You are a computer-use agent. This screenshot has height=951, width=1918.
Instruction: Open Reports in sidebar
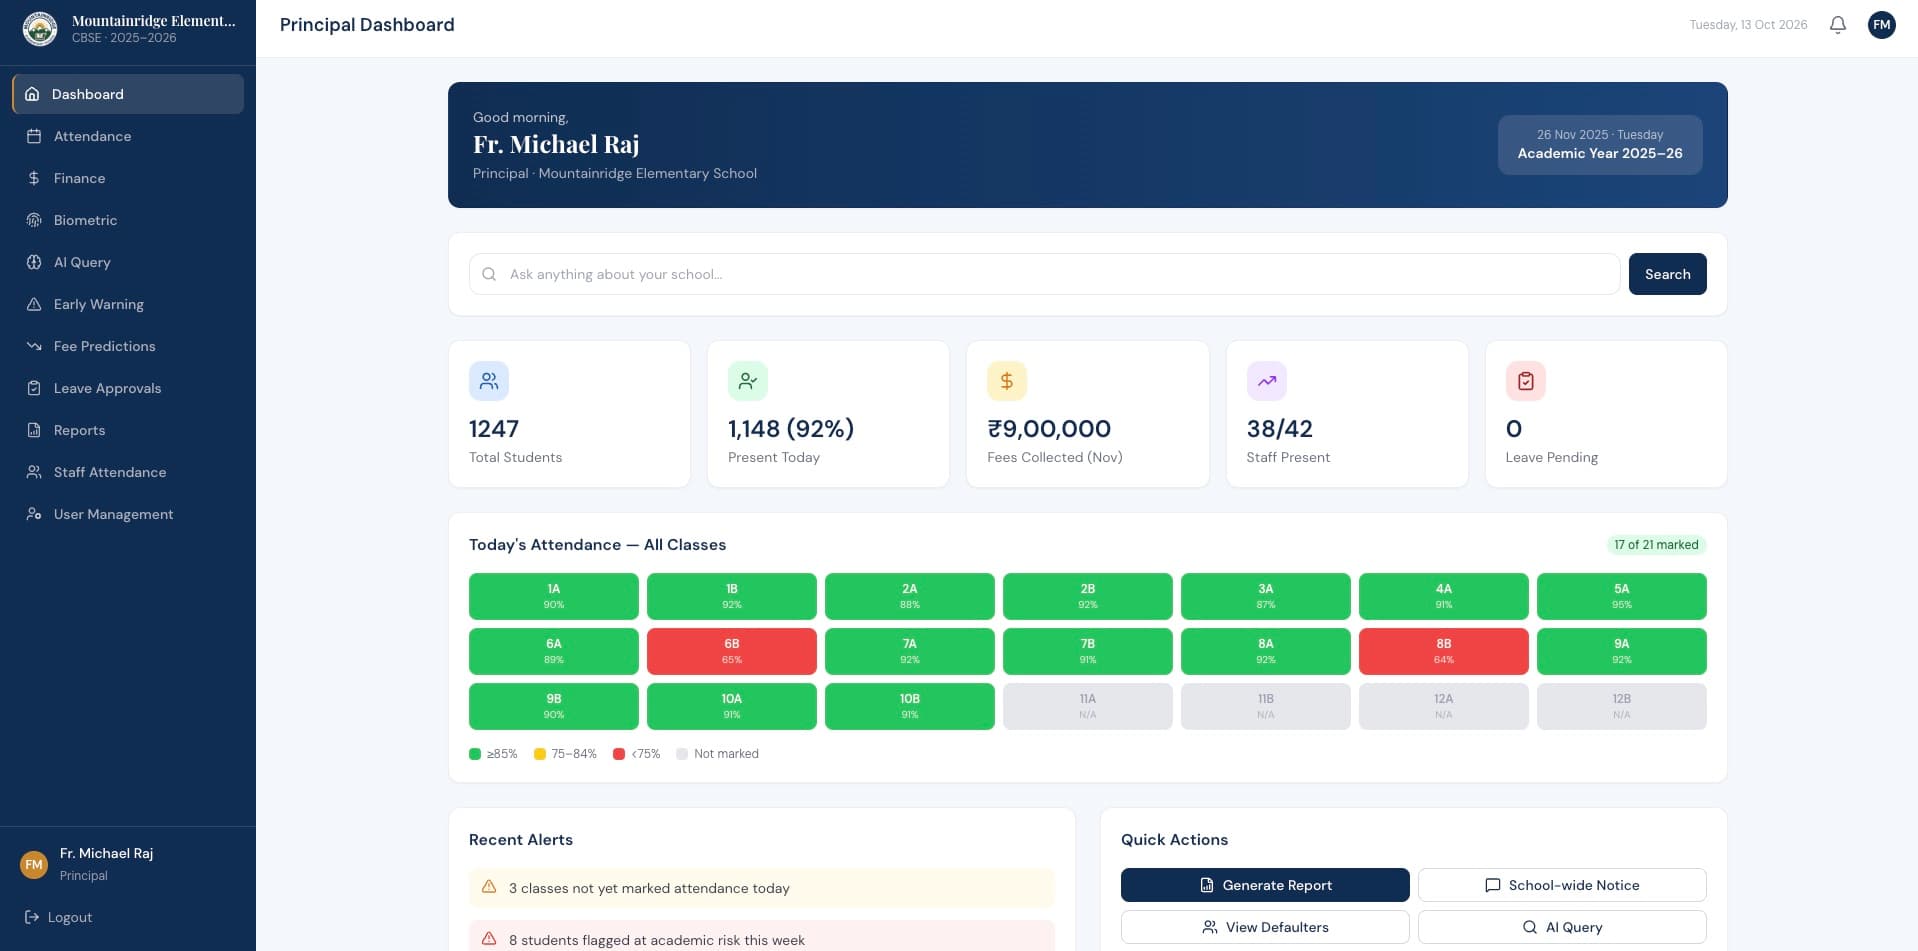(x=128, y=430)
